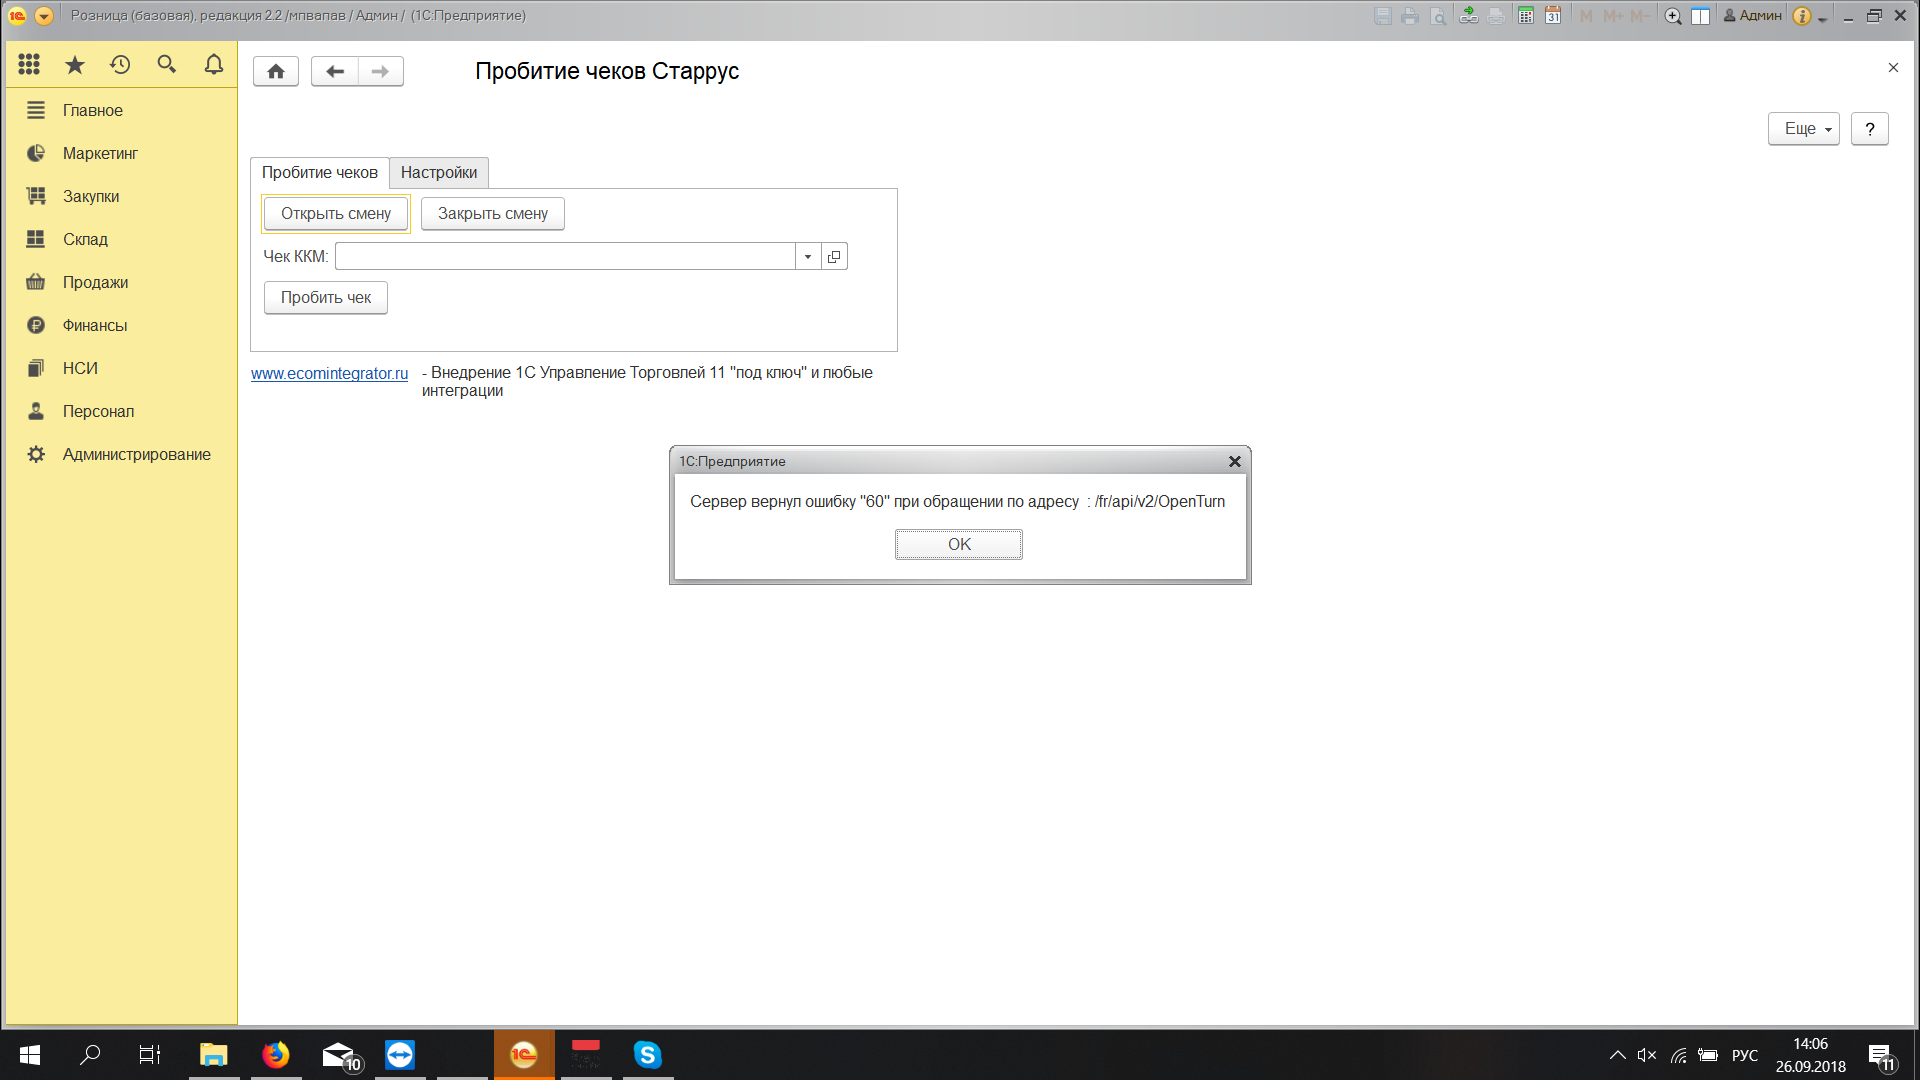Click the Открыть смену button
Viewport: 1920px width, 1080px height.
pyautogui.click(x=336, y=214)
